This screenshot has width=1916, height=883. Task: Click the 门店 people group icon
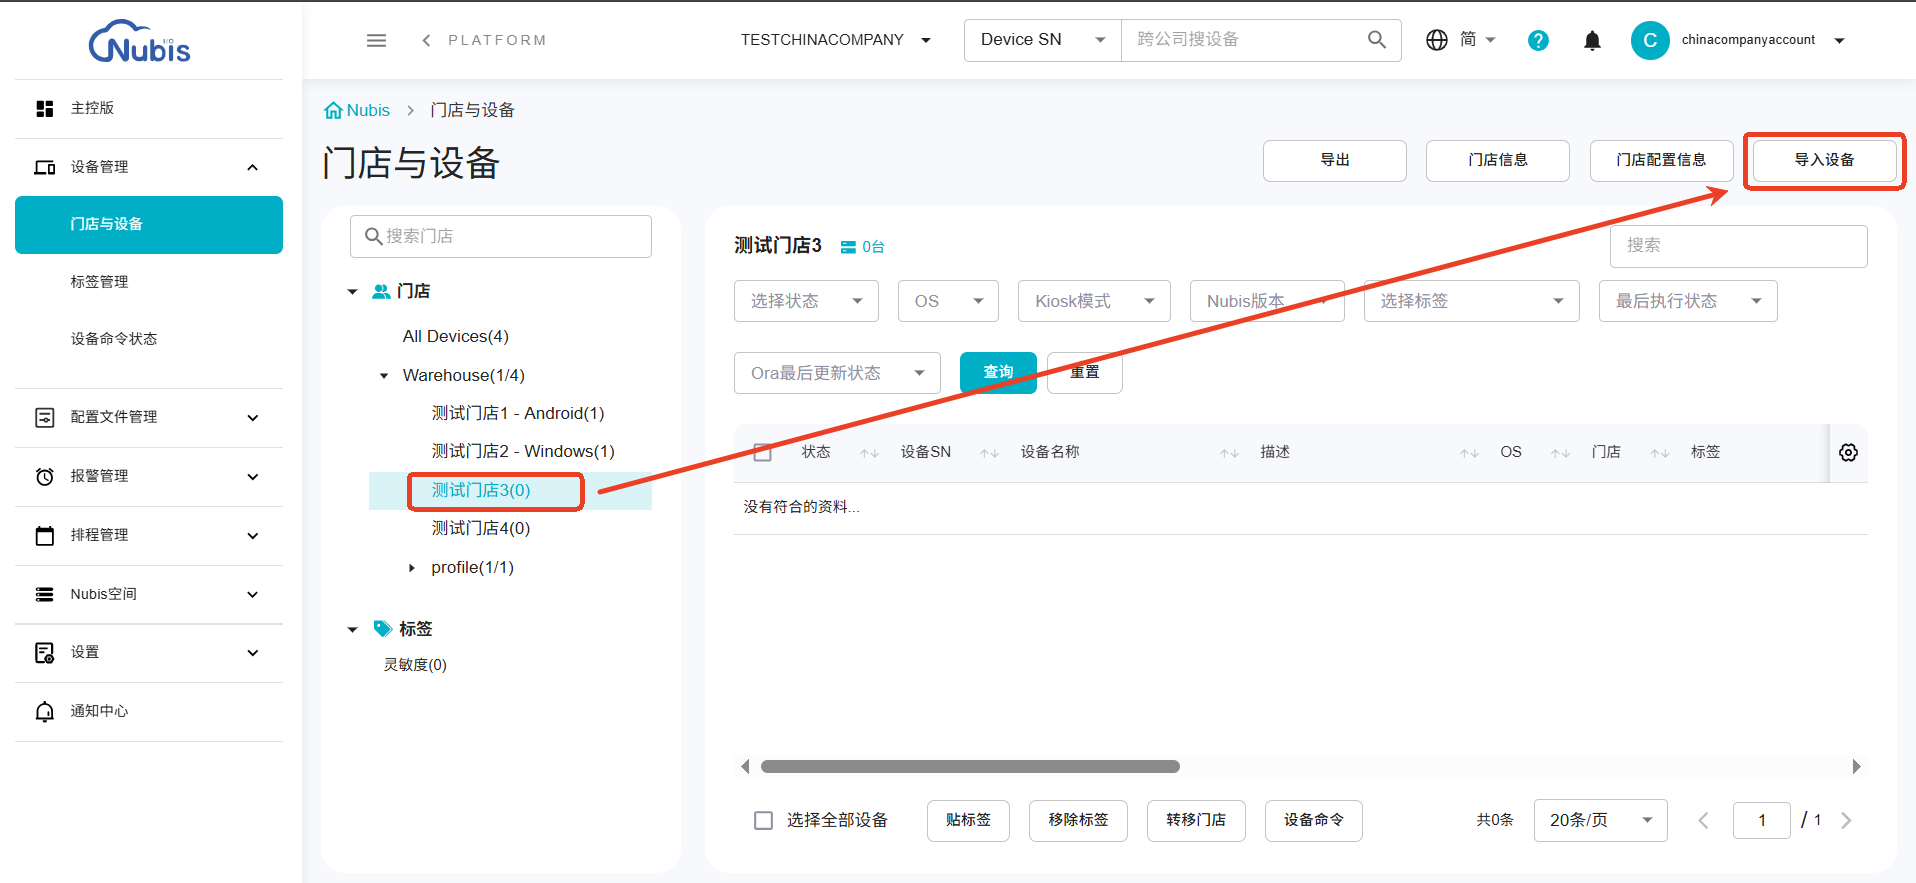click(381, 291)
